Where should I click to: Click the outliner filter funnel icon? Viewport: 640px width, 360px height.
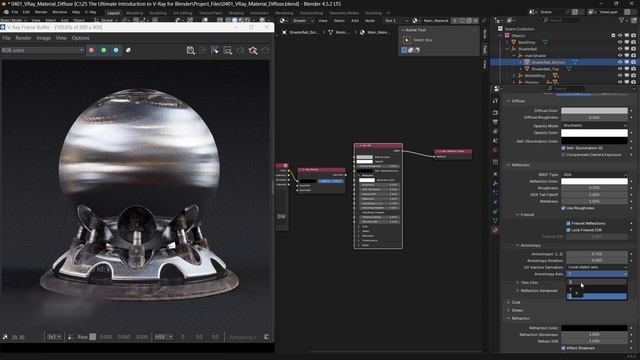[622, 20]
